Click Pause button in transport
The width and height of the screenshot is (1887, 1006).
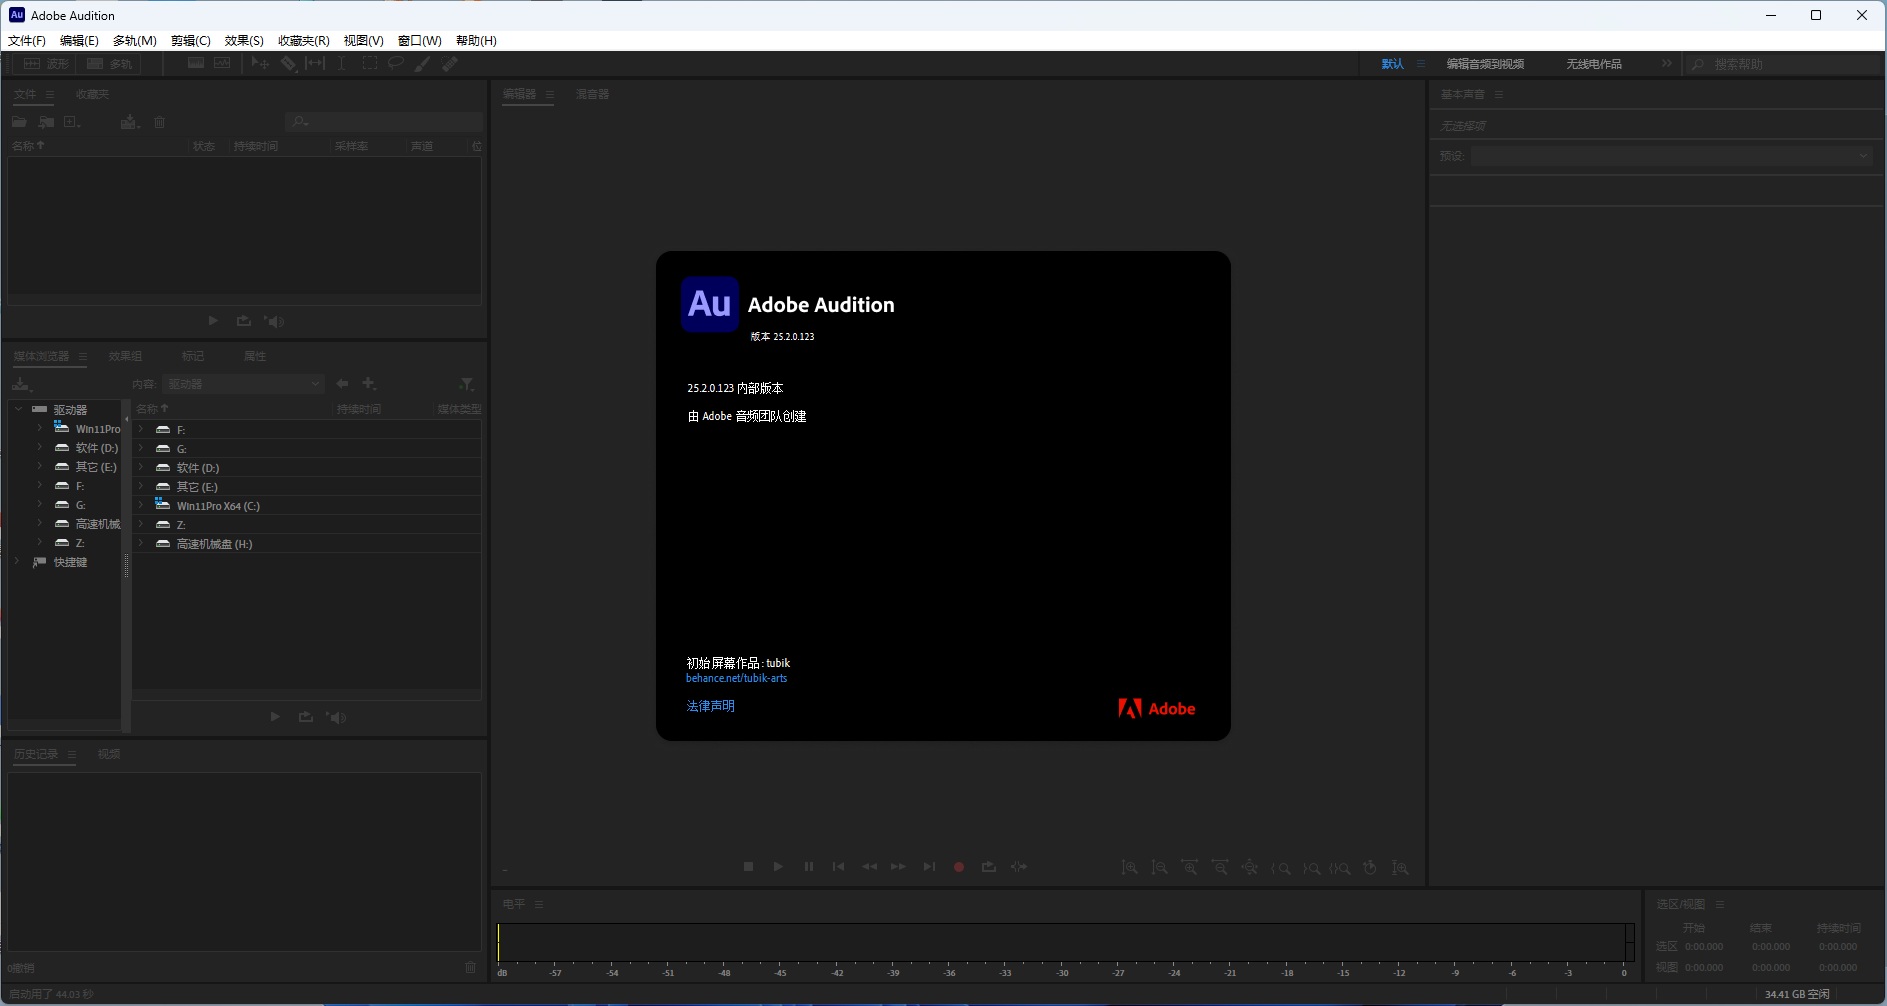click(808, 867)
